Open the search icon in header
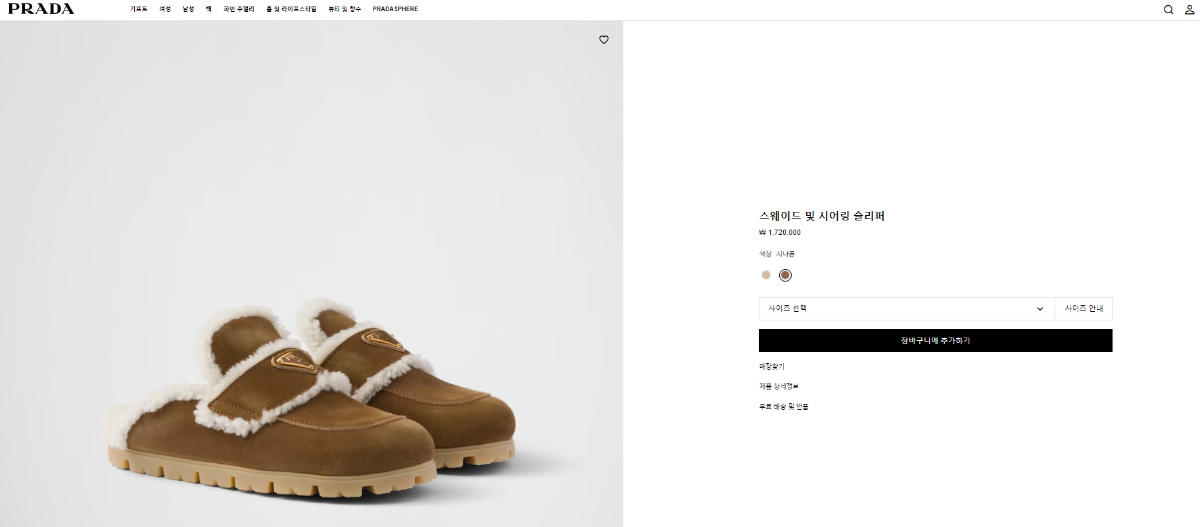 (1168, 9)
